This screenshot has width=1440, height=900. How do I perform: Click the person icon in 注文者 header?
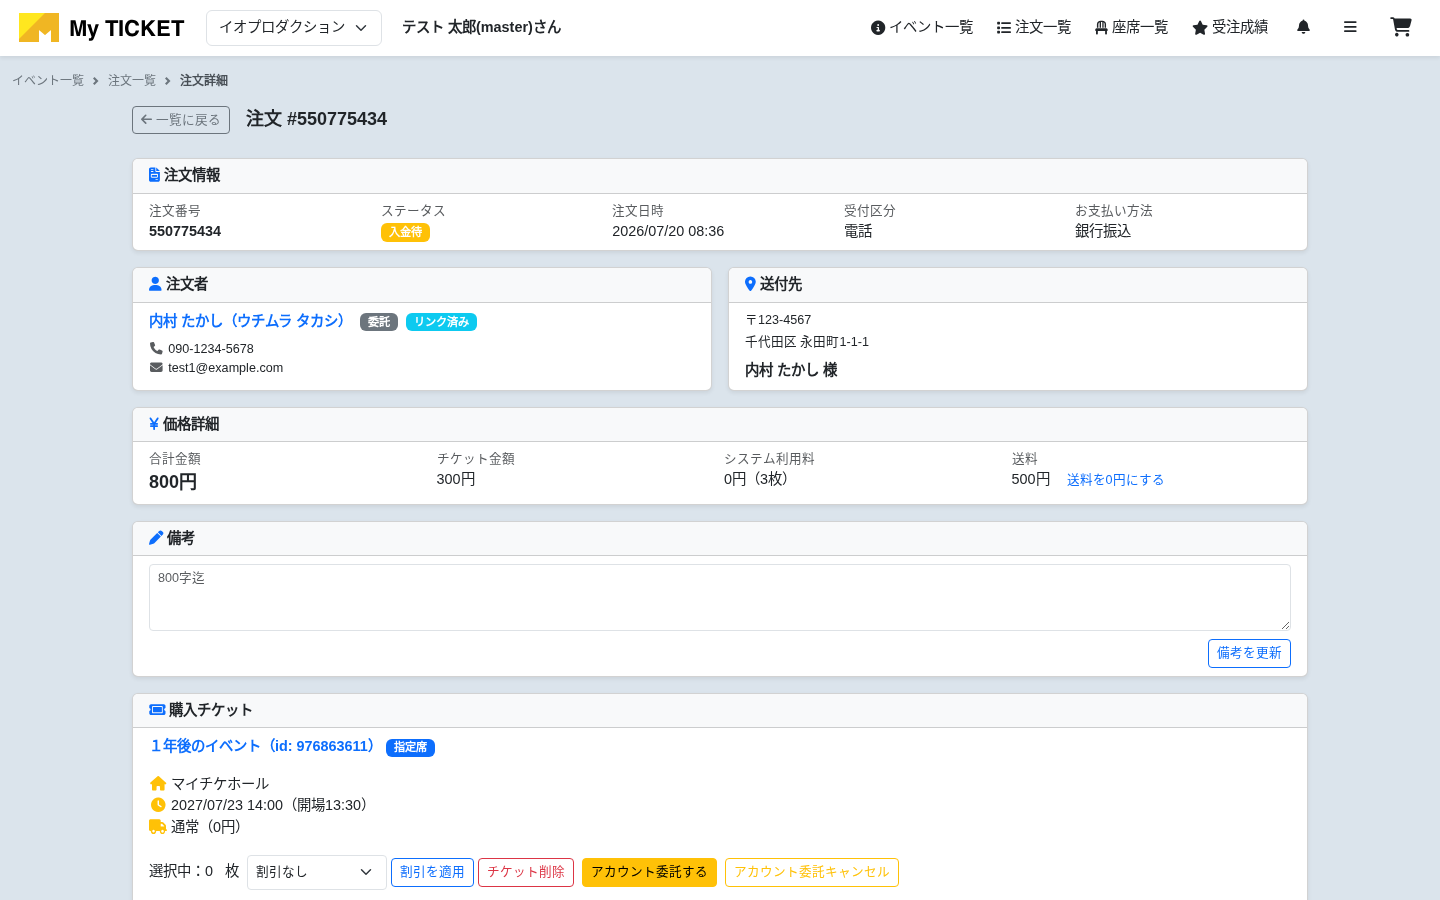point(155,284)
